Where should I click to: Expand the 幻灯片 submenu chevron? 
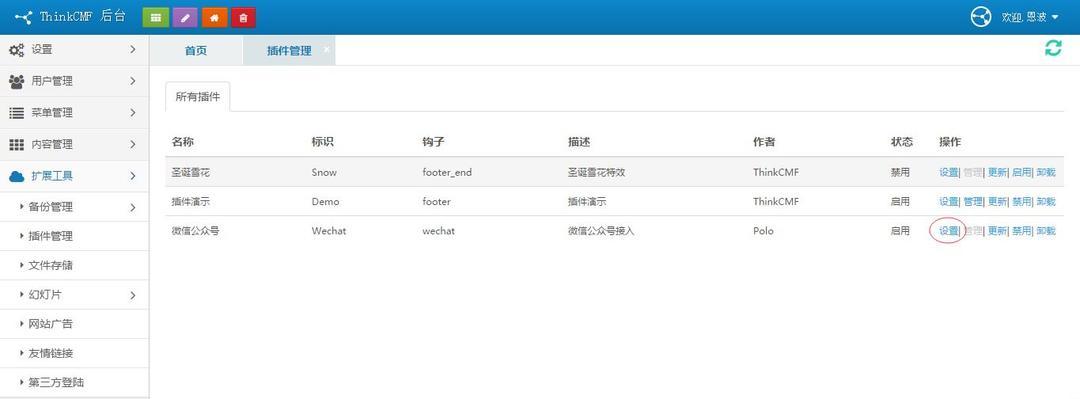[x=133, y=296]
